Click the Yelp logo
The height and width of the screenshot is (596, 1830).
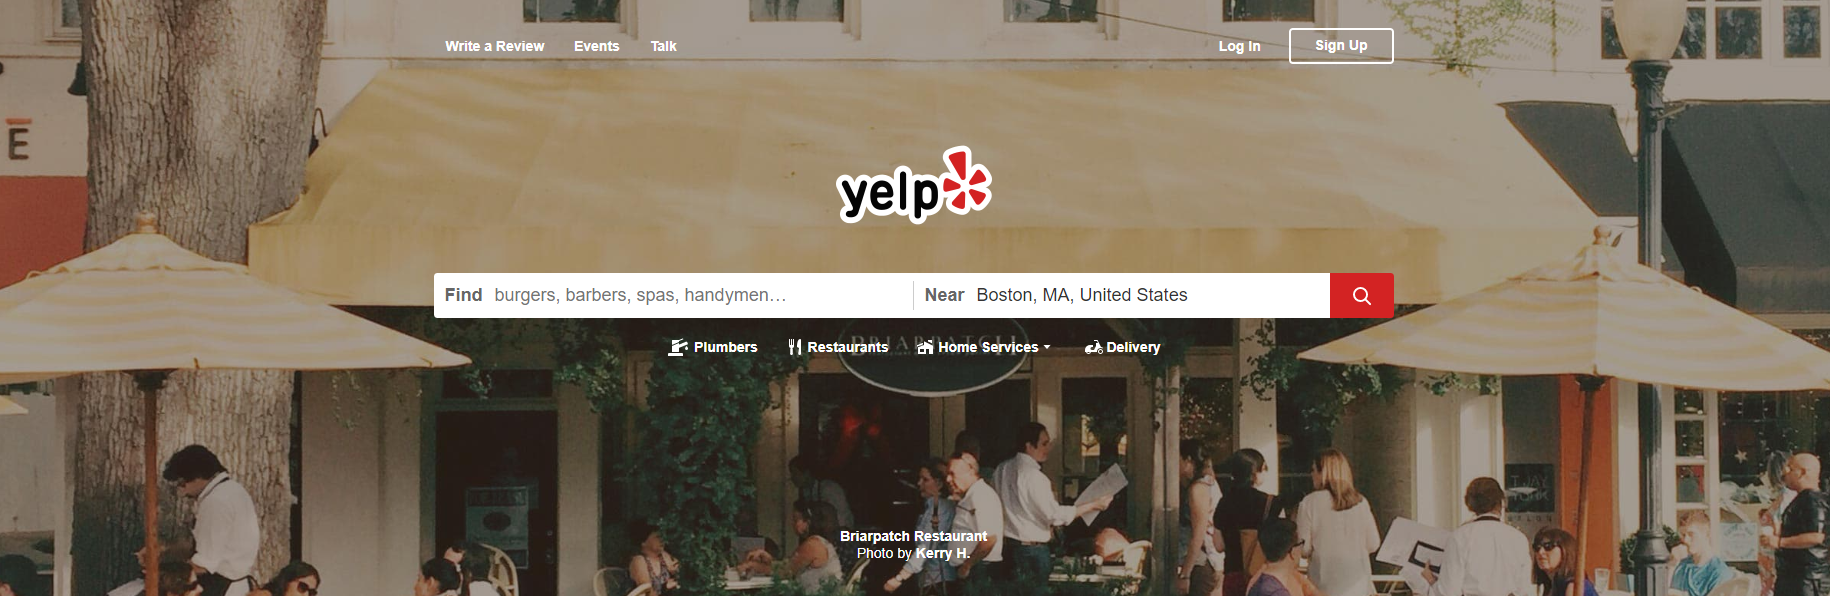pos(914,185)
